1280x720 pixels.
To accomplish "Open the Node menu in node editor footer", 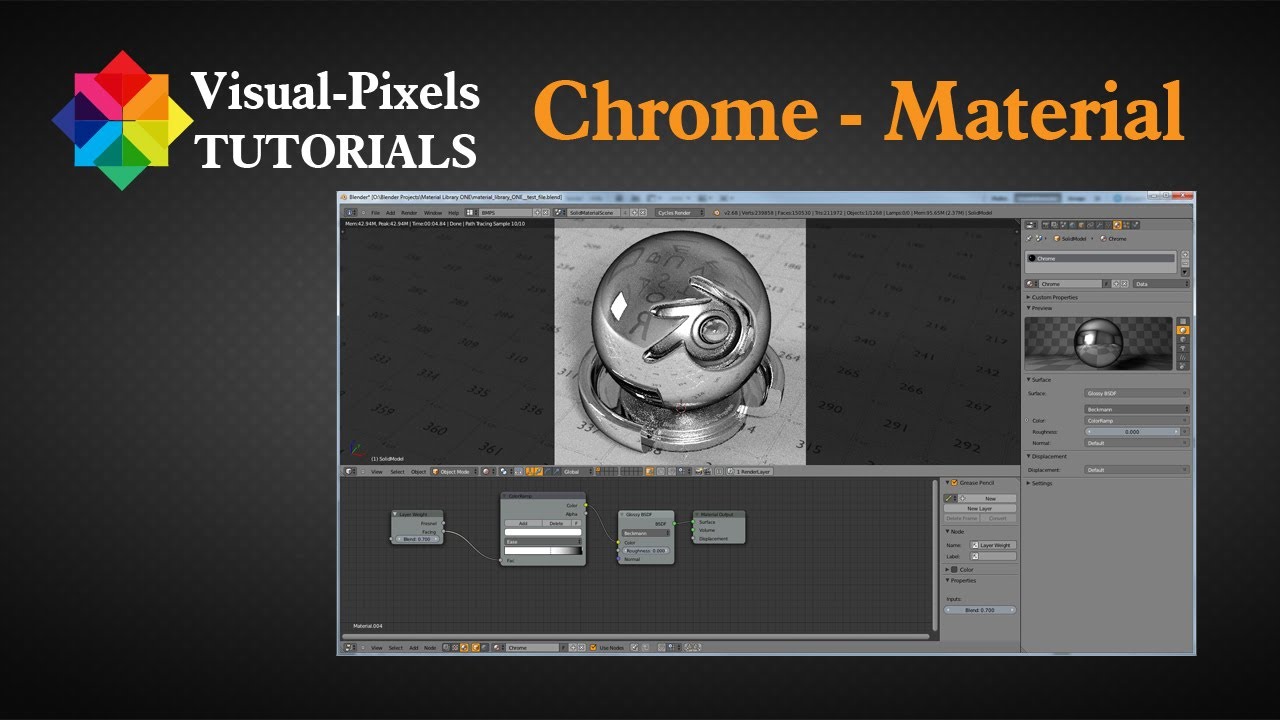I will pos(430,648).
